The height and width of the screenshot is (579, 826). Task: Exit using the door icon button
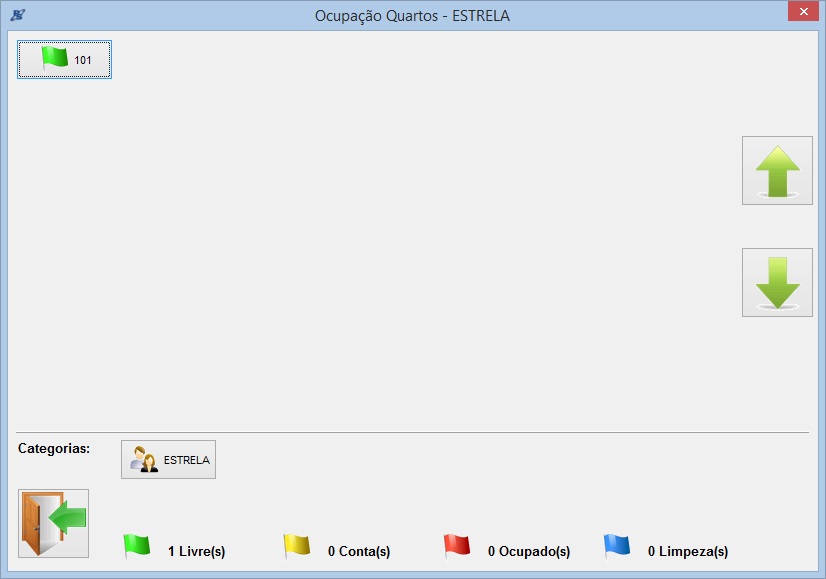pyautogui.click(x=53, y=523)
